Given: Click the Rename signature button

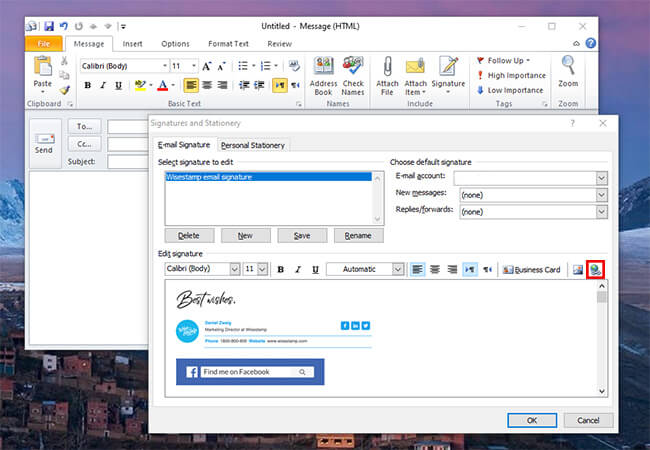Looking at the screenshot, I should click(x=358, y=236).
